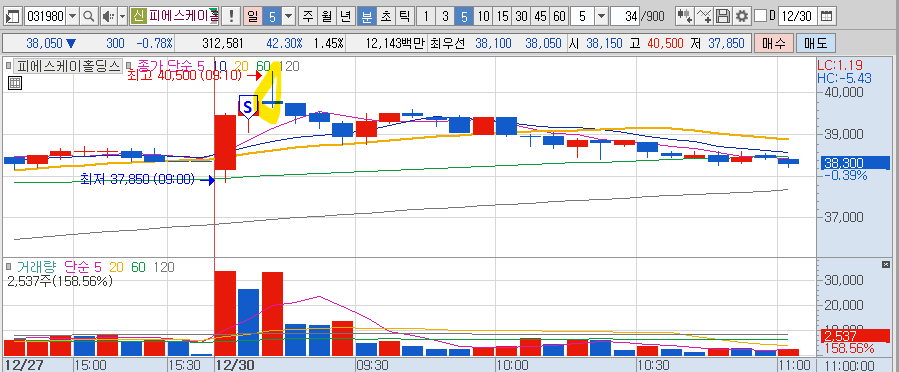Select the 주 weekly period button
This screenshot has height=372, width=899.
point(308,16)
